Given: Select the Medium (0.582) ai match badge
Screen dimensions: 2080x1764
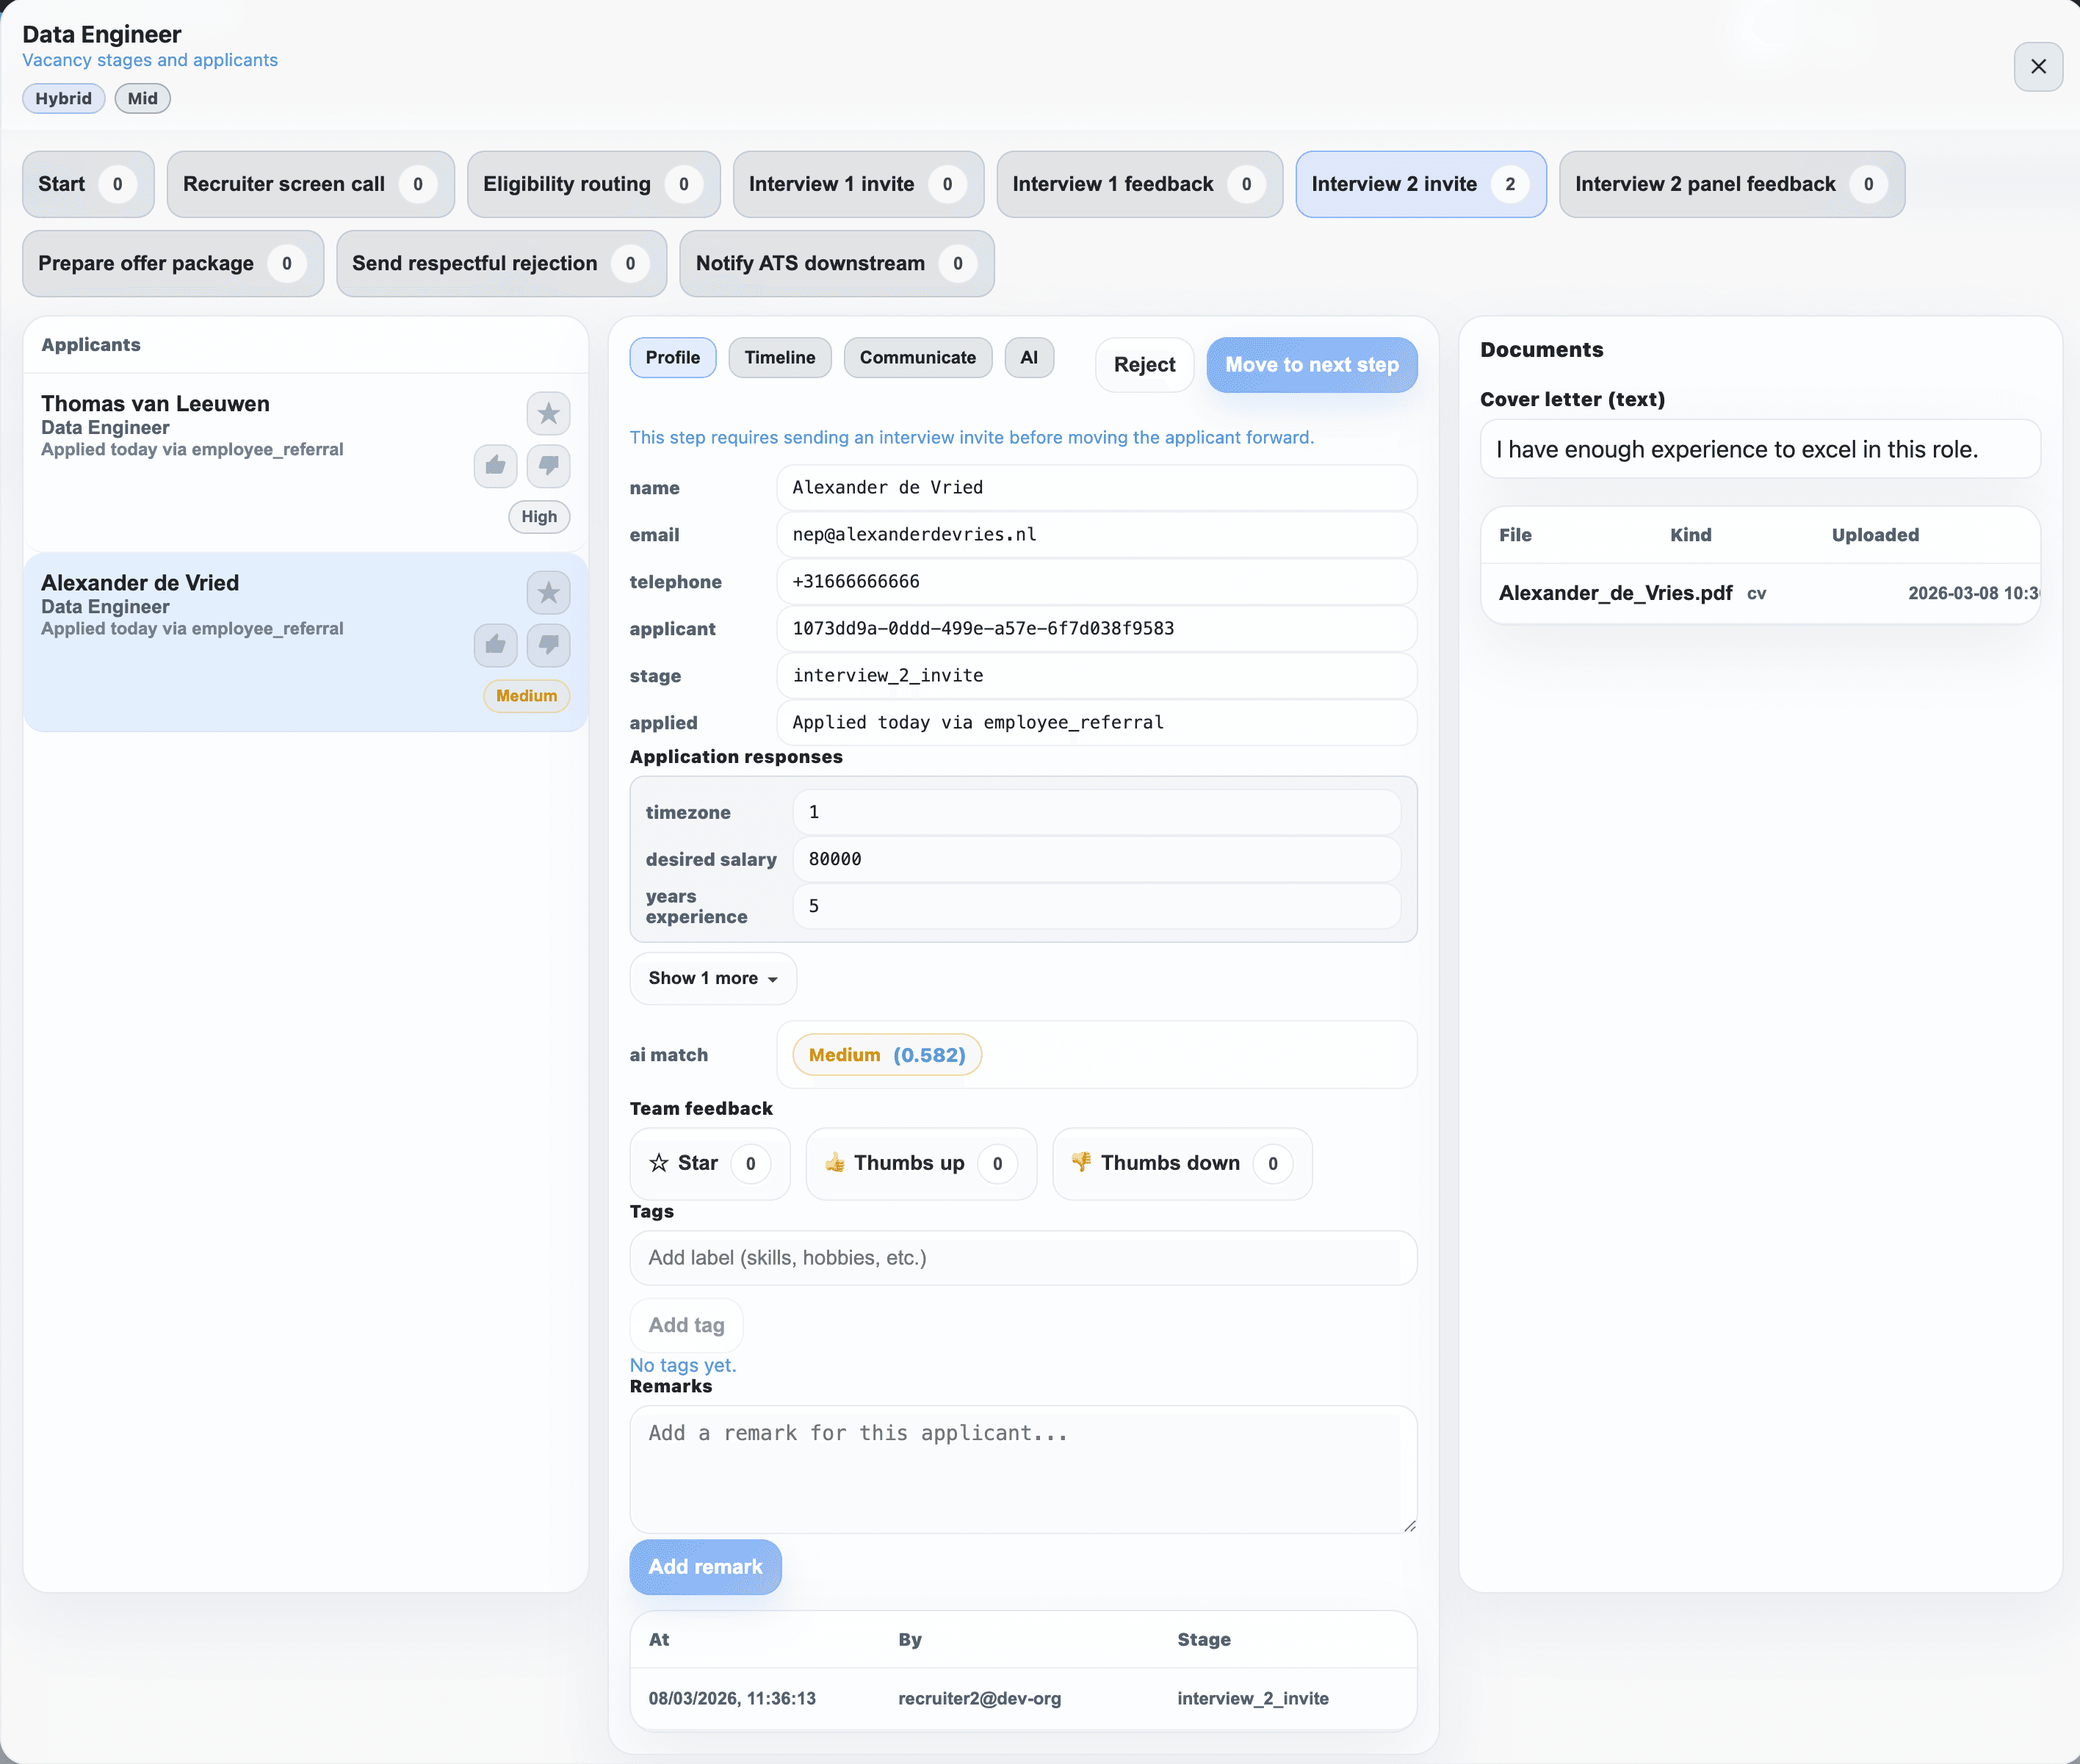Looking at the screenshot, I should click(885, 1054).
